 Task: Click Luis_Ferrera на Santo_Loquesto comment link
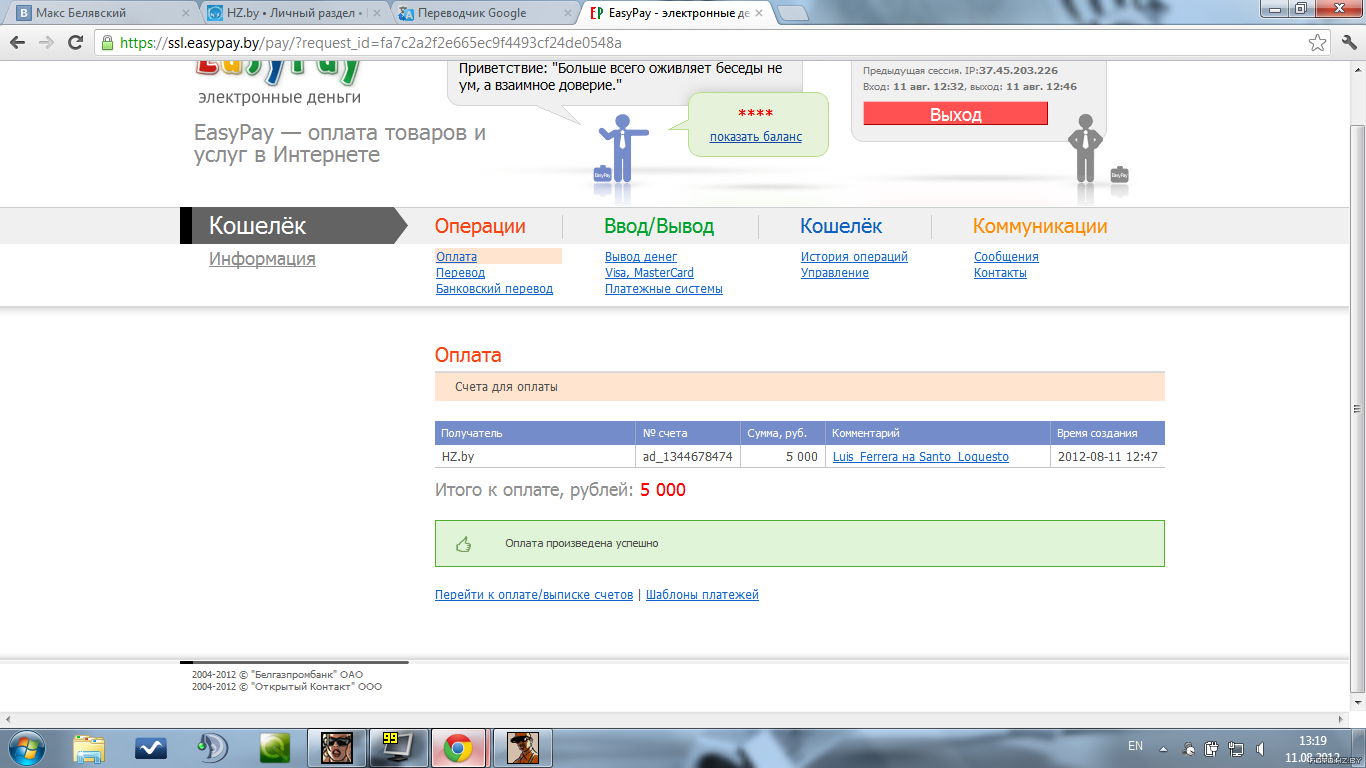tap(921, 457)
